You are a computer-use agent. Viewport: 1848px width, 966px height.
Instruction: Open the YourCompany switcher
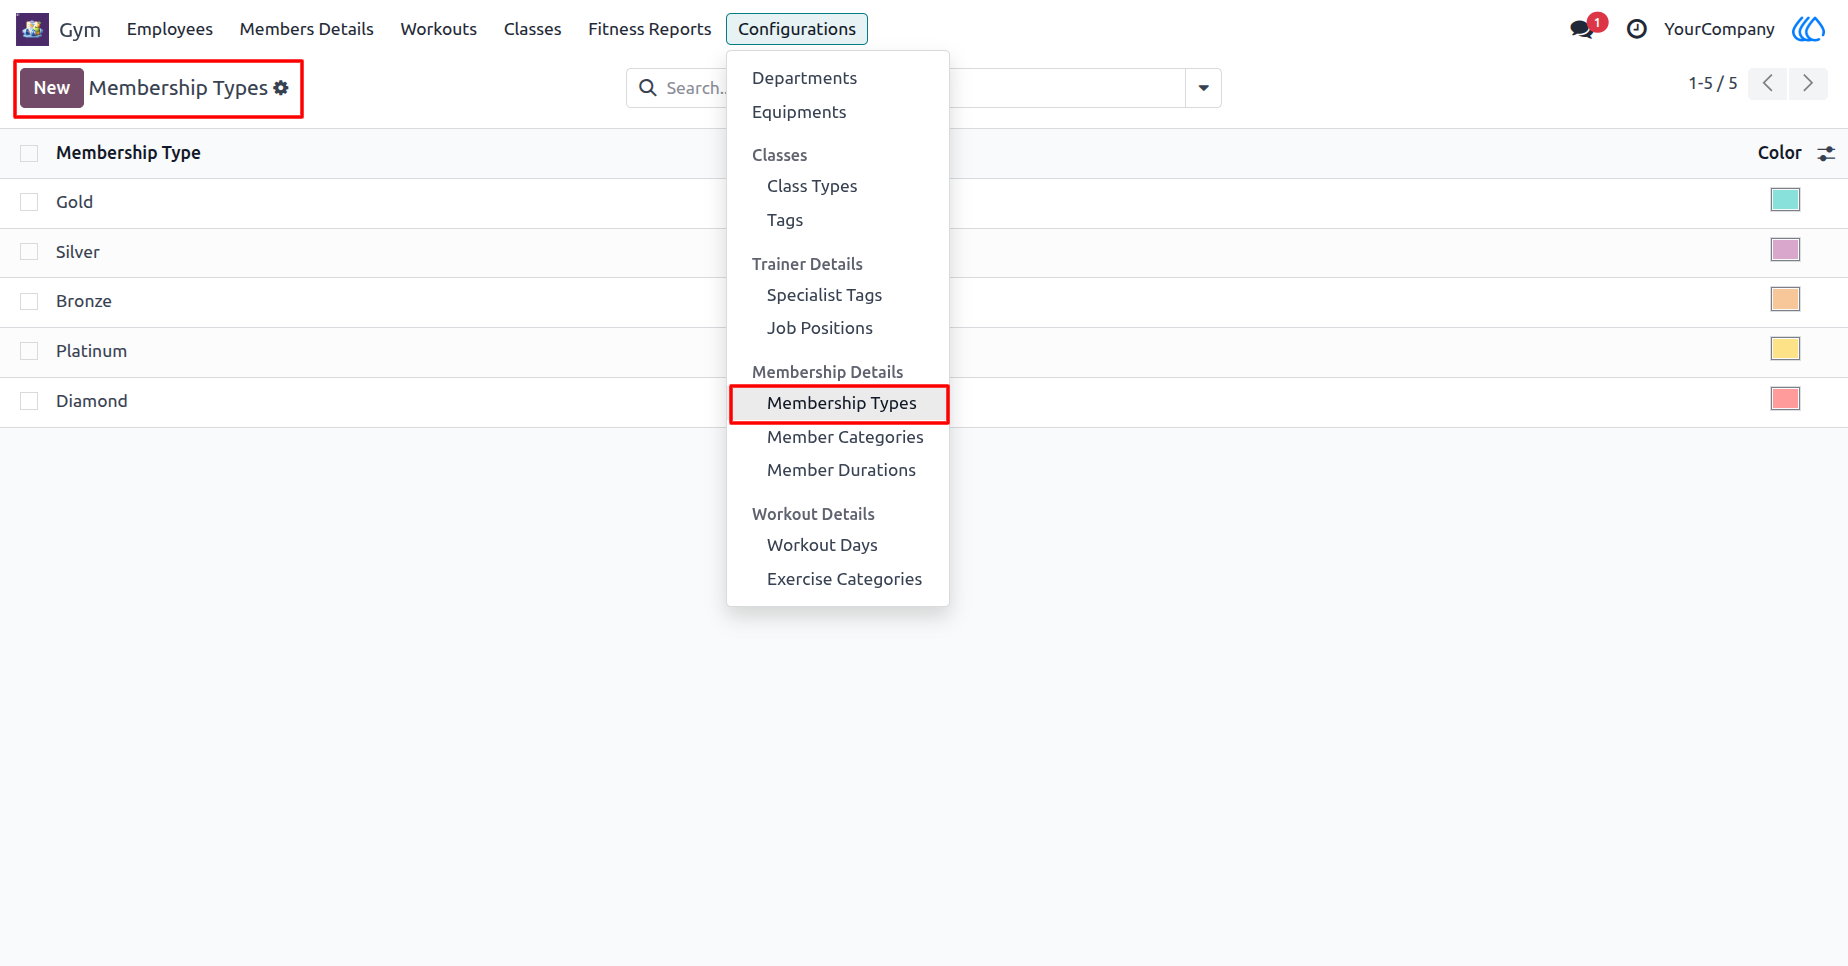[x=1719, y=29]
